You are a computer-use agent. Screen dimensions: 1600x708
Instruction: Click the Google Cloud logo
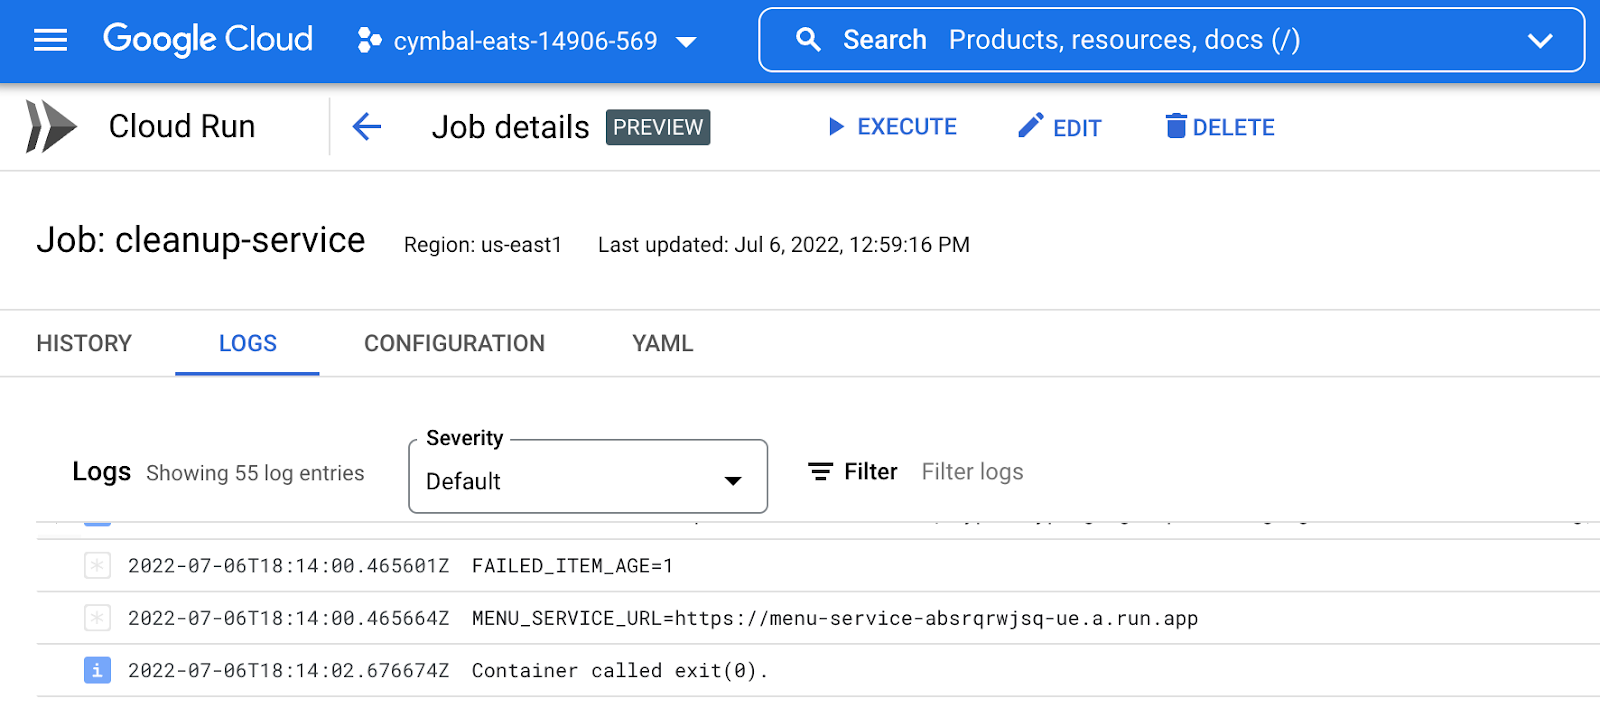click(208, 40)
